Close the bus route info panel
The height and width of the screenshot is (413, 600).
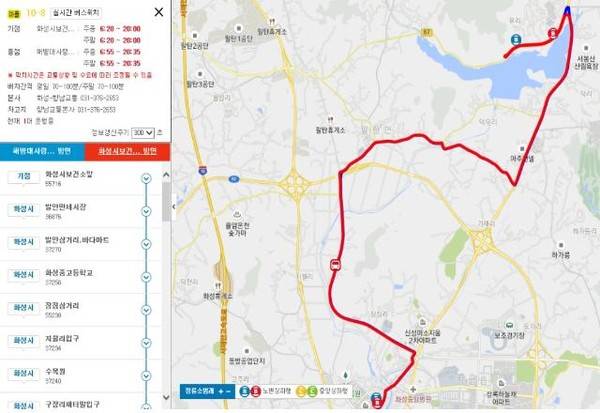158,12
